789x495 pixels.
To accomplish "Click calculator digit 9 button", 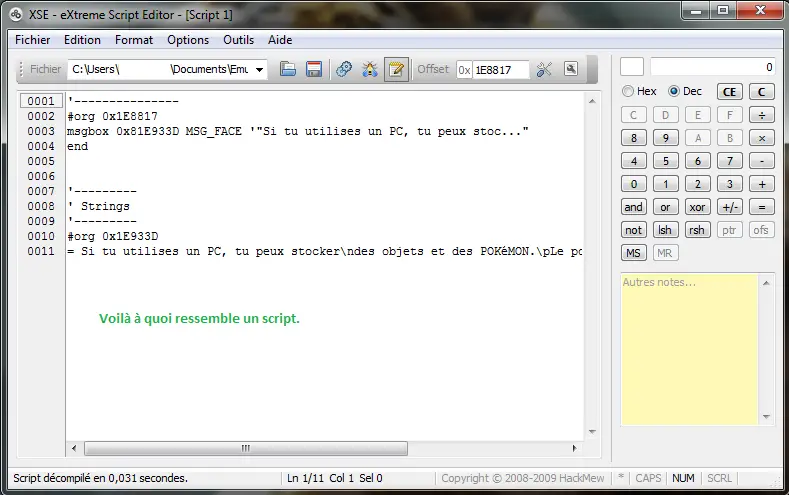I will [666, 138].
